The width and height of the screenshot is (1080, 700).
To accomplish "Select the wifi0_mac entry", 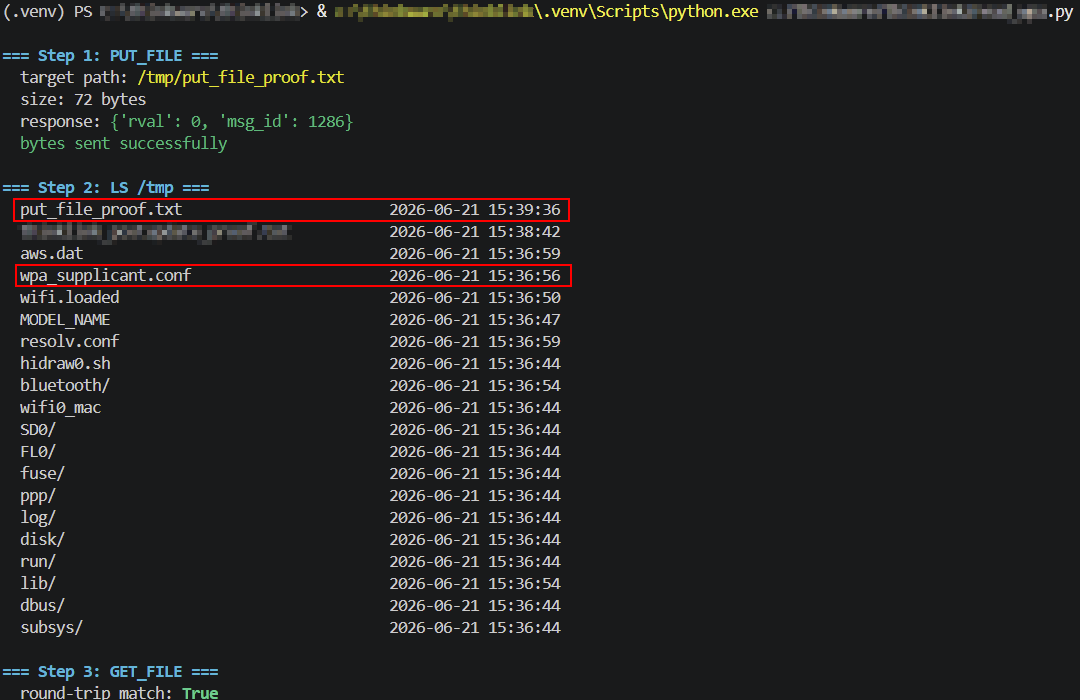I will pyautogui.click(x=61, y=408).
